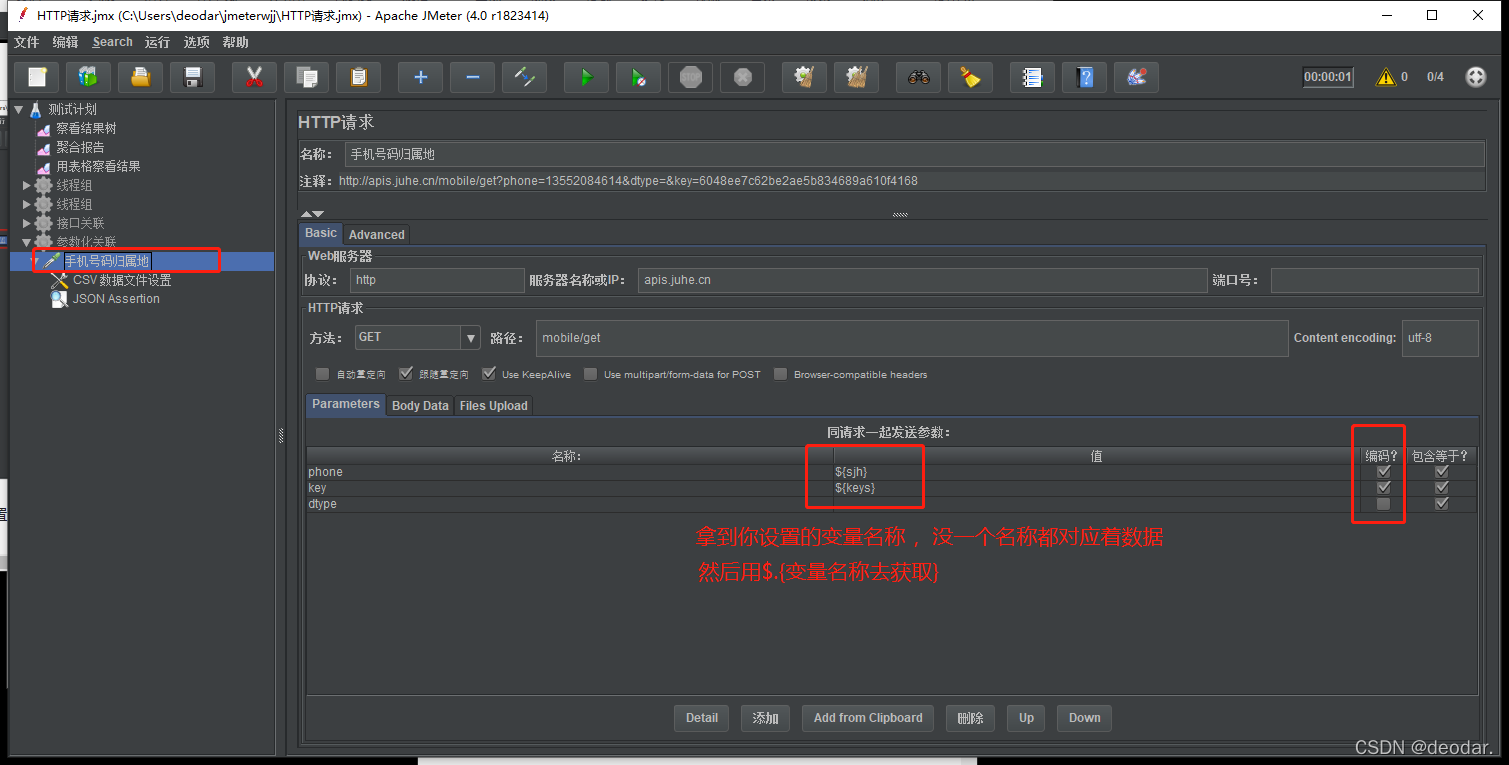This screenshot has width=1509, height=765.
Task: Collapse all tree nodes with the minus icon
Action: pos(472,77)
